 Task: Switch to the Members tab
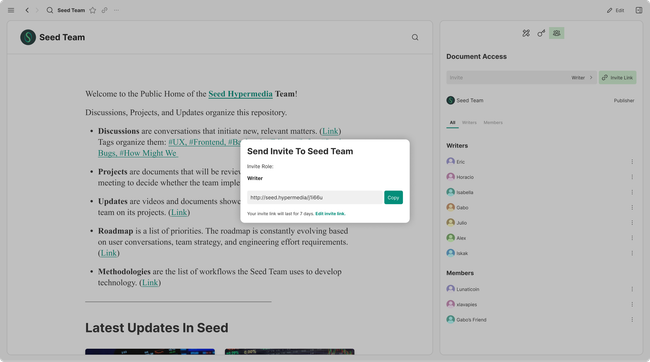[493, 123]
